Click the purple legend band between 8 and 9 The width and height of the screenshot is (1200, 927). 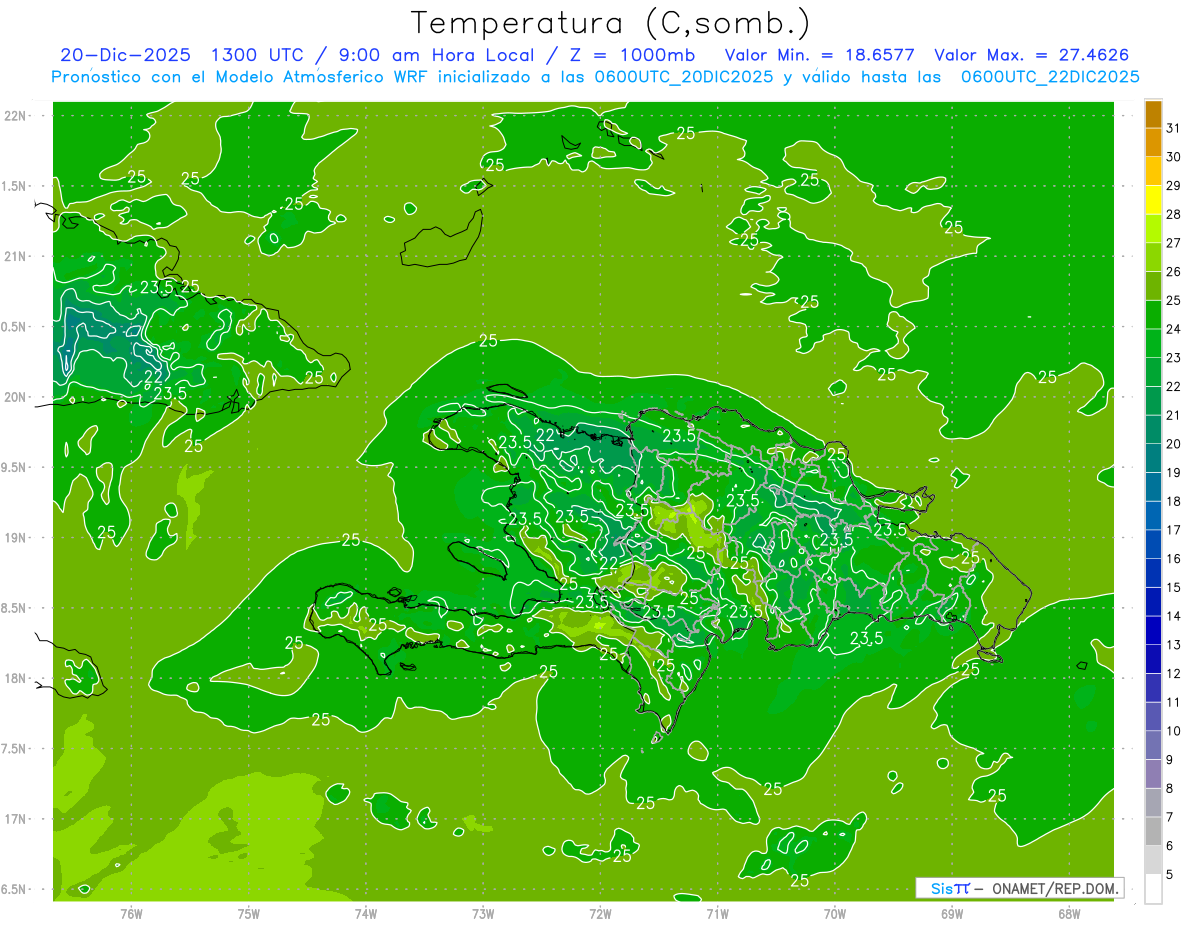(1153, 774)
